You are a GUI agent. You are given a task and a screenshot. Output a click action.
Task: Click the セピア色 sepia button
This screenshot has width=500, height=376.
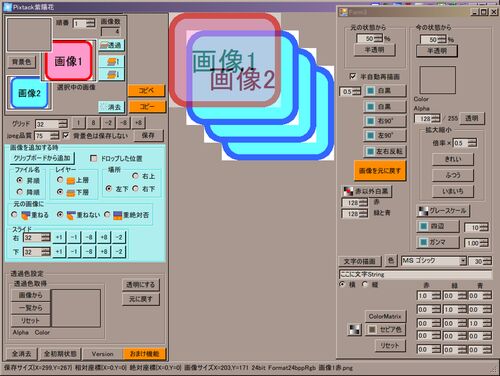[386, 330]
